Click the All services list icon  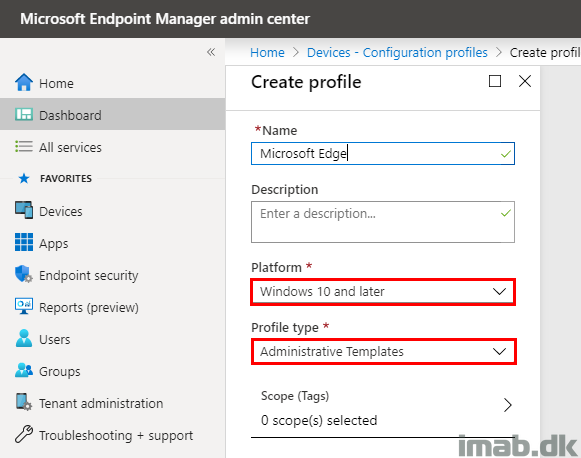24,146
